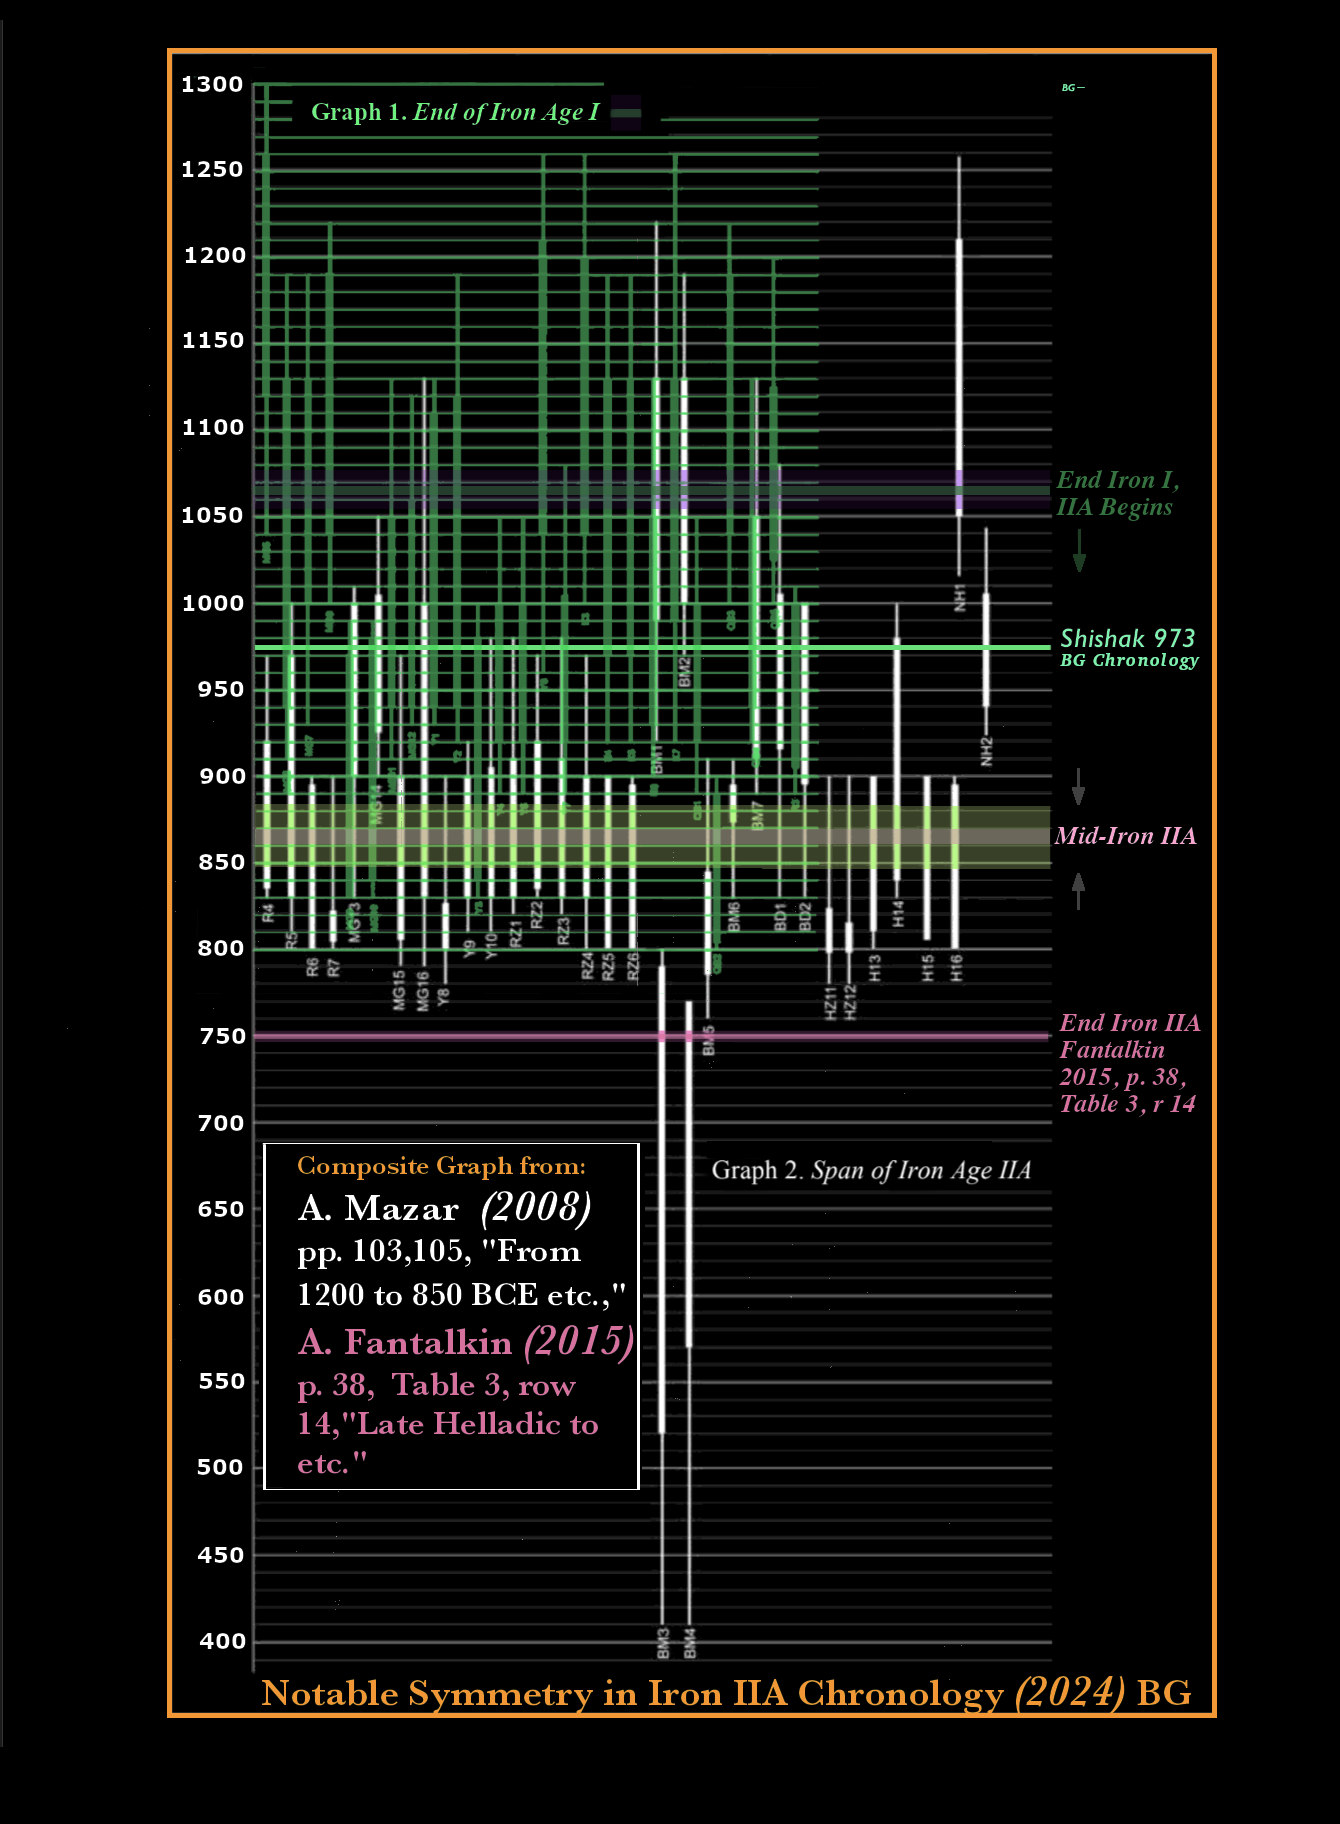
Task: Select the HZ11 sample label
Action: [830, 1003]
